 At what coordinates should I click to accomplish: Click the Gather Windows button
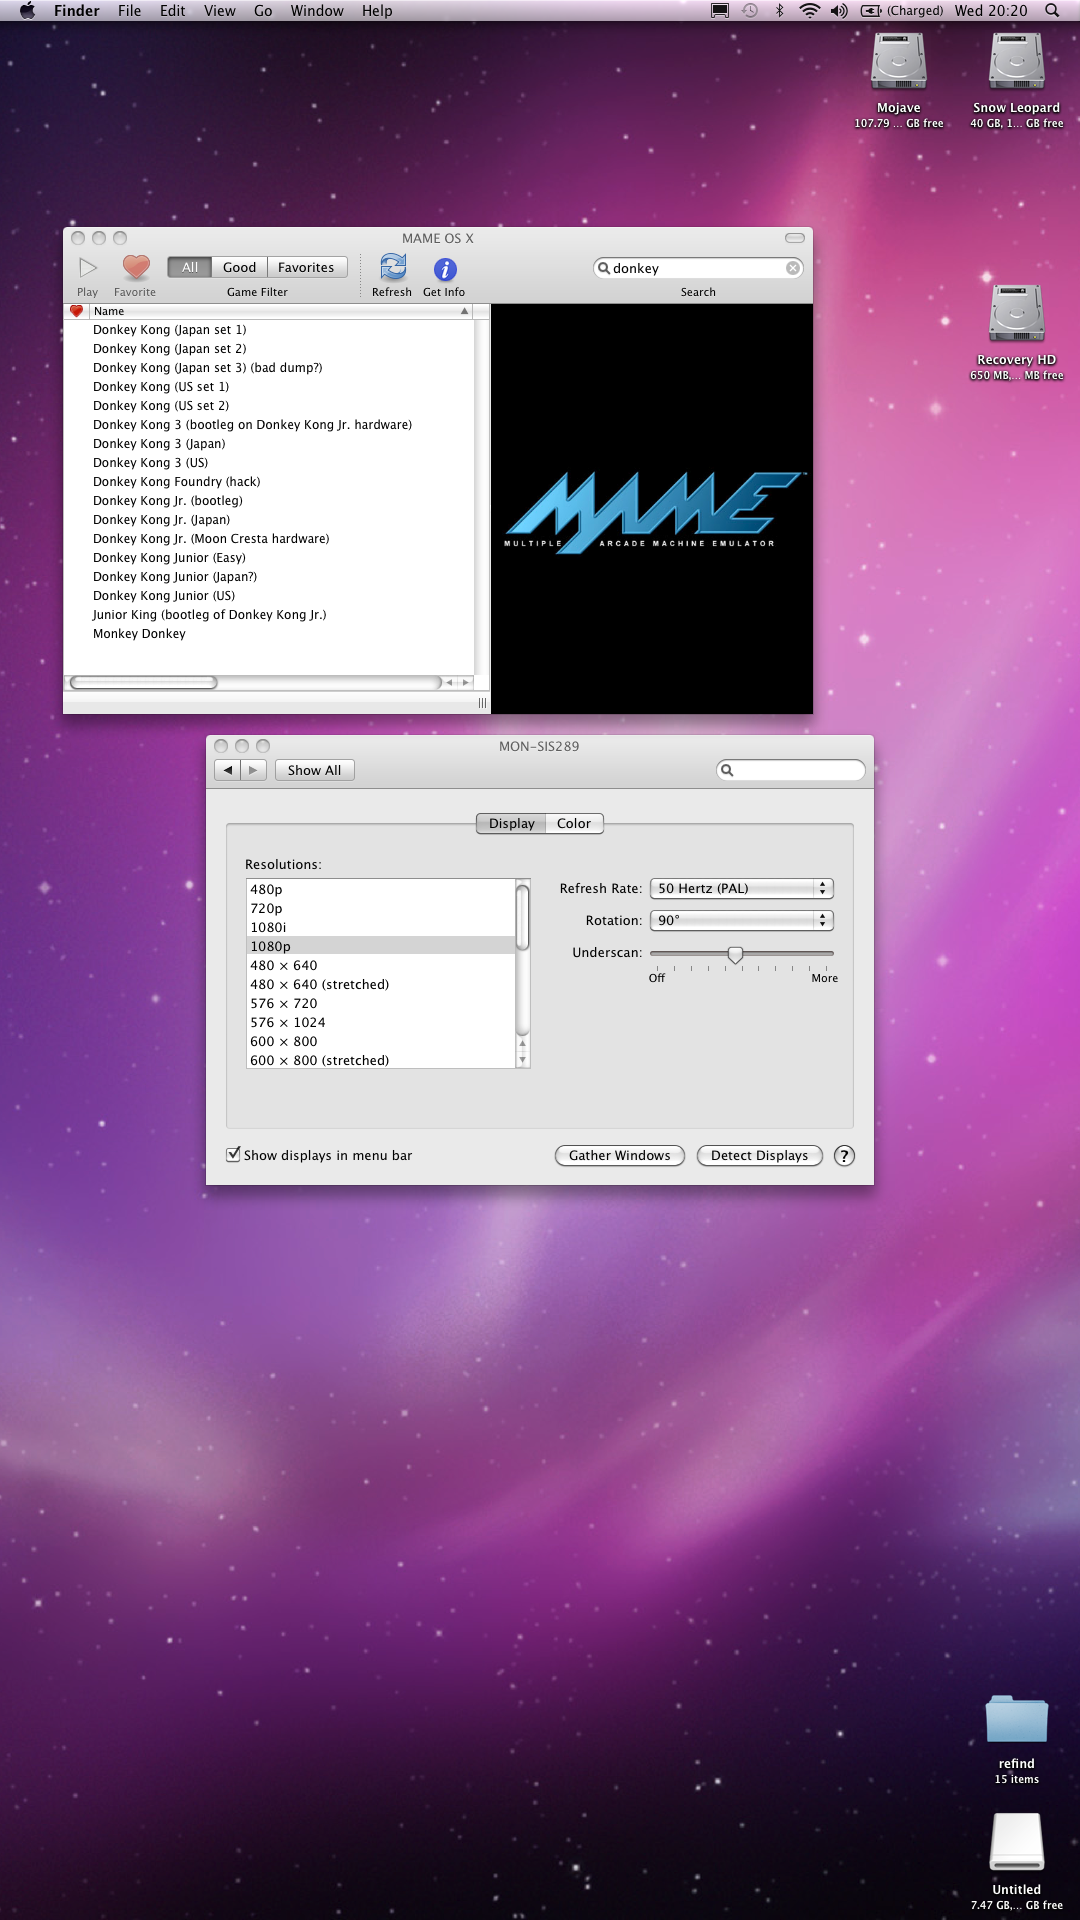coord(620,1155)
